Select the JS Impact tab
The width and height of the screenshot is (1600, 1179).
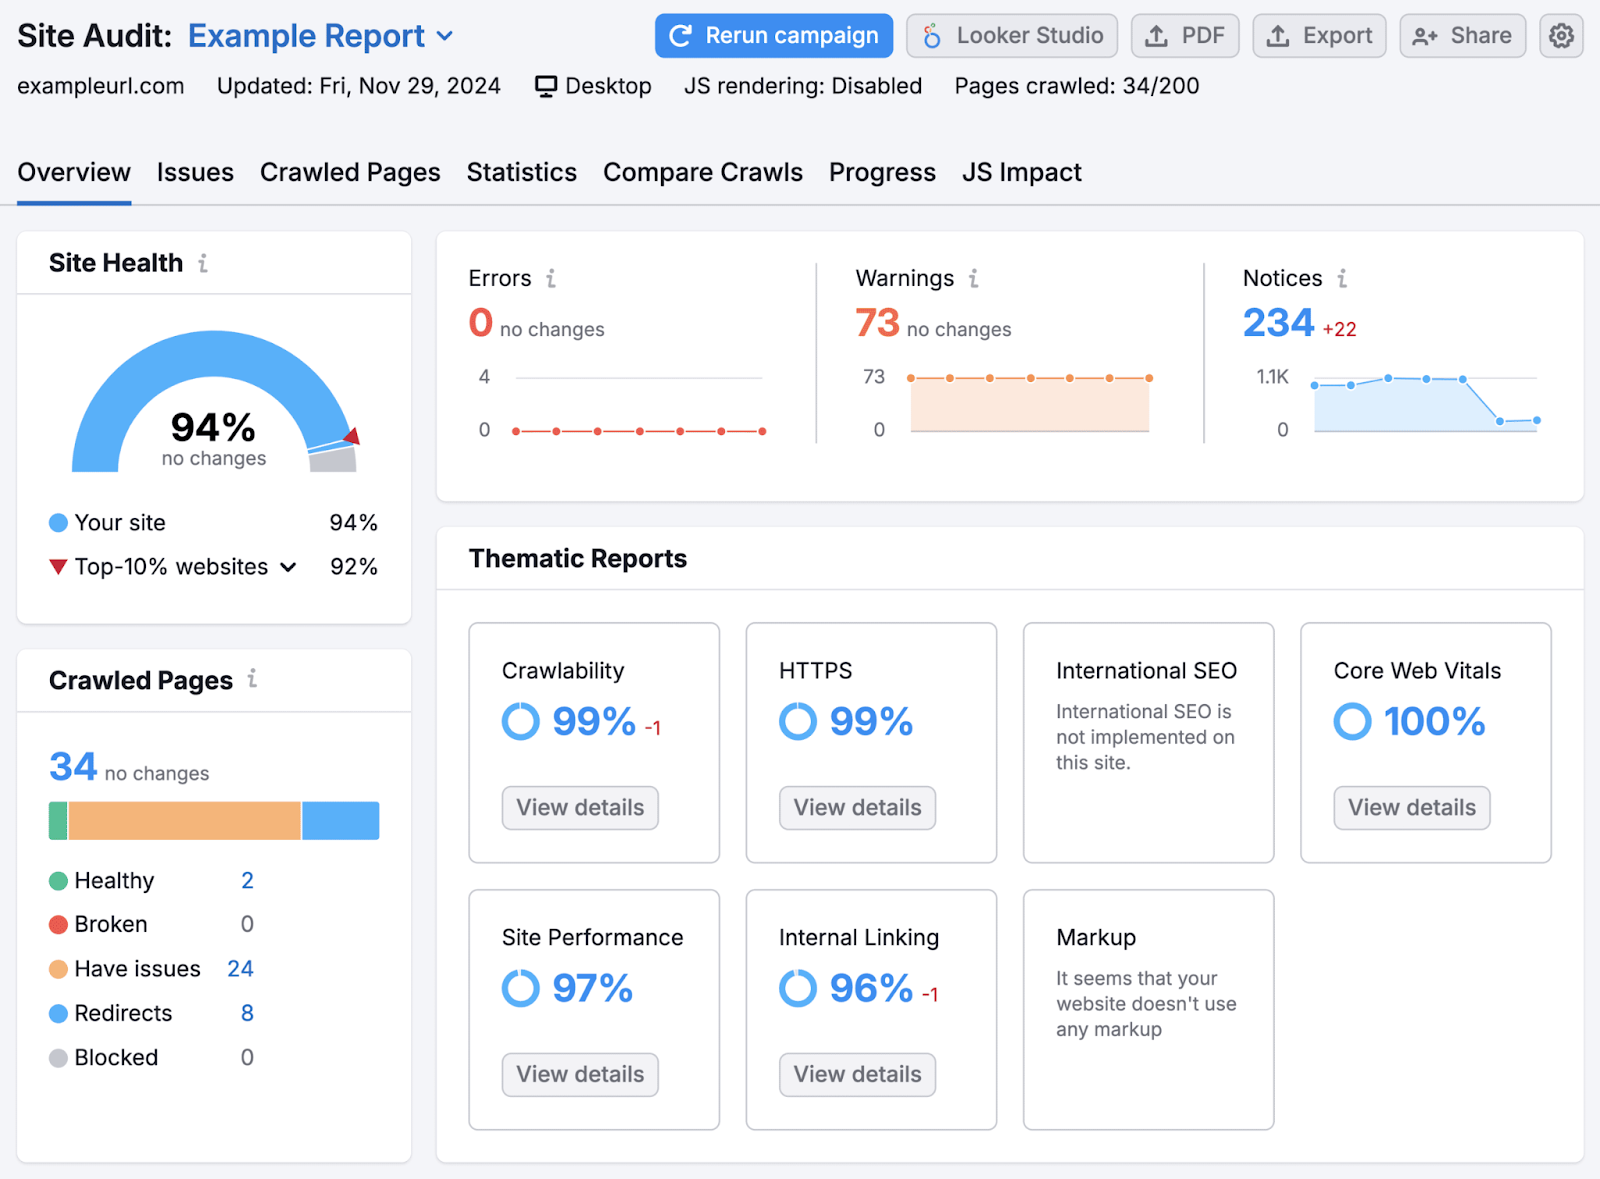[1021, 171]
